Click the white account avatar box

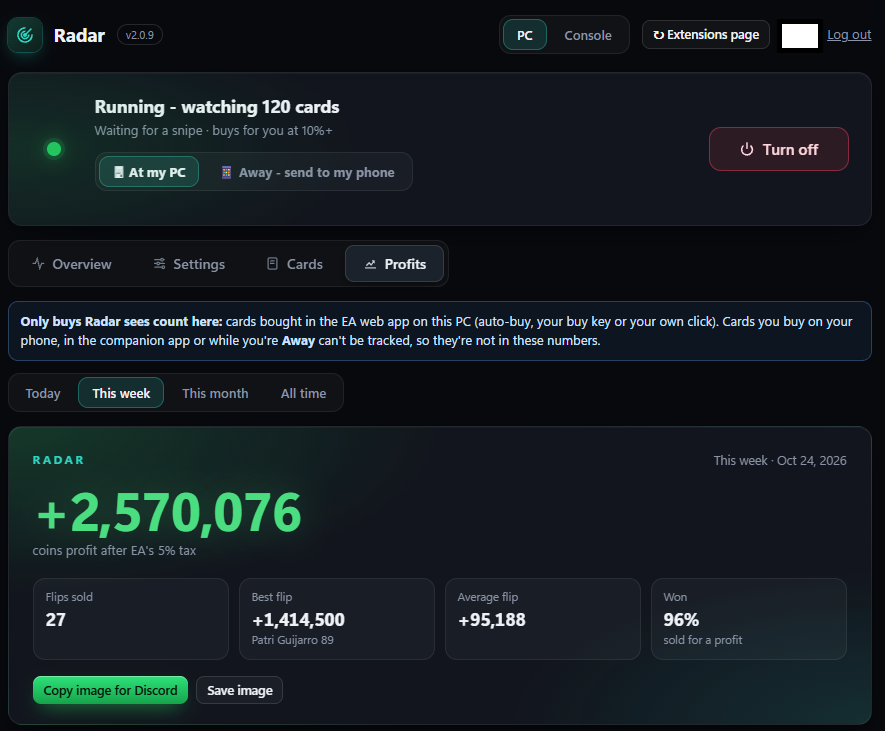(x=800, y=36)
